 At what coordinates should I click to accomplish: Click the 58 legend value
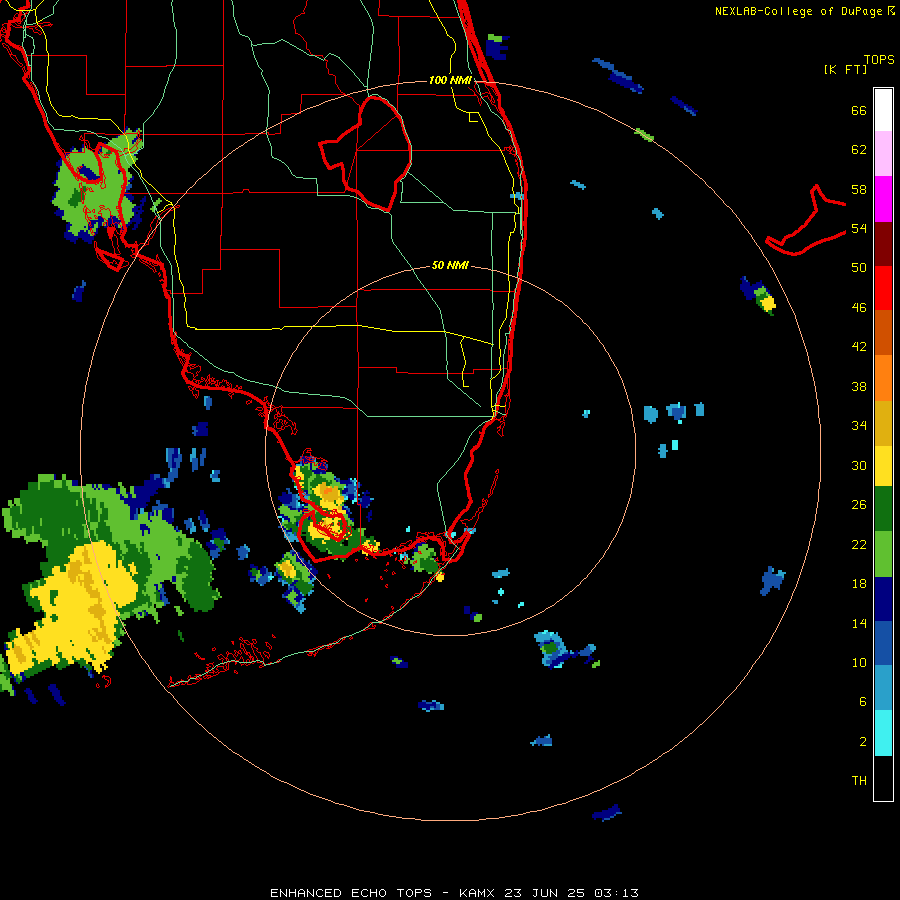click(x=859, y=189)
